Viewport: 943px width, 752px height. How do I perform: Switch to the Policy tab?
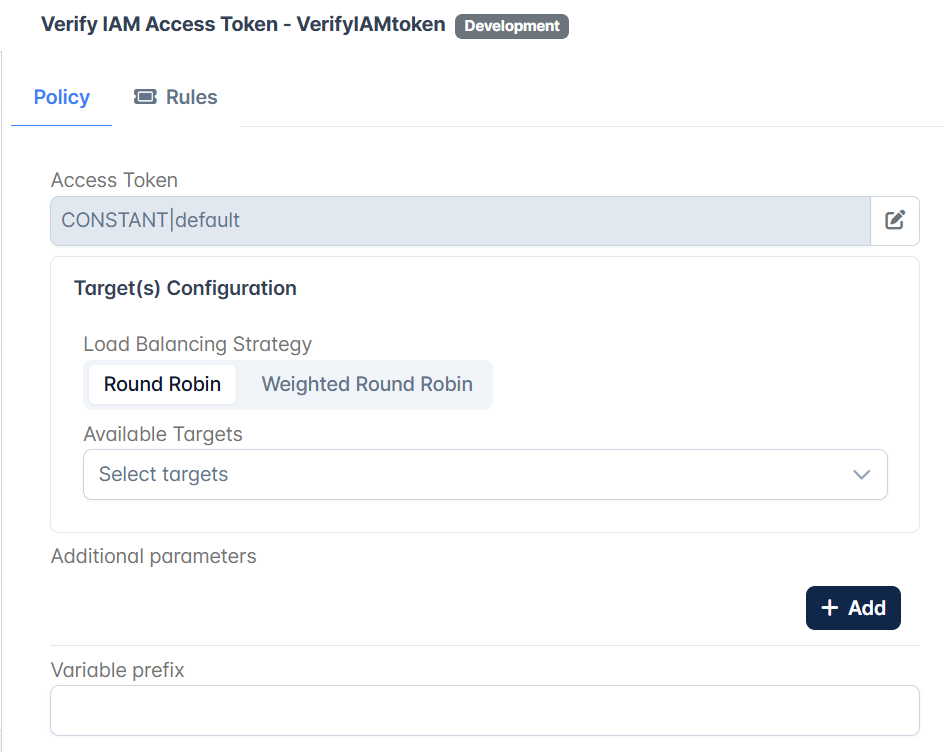pyautogui.click(x=61, y=97)
